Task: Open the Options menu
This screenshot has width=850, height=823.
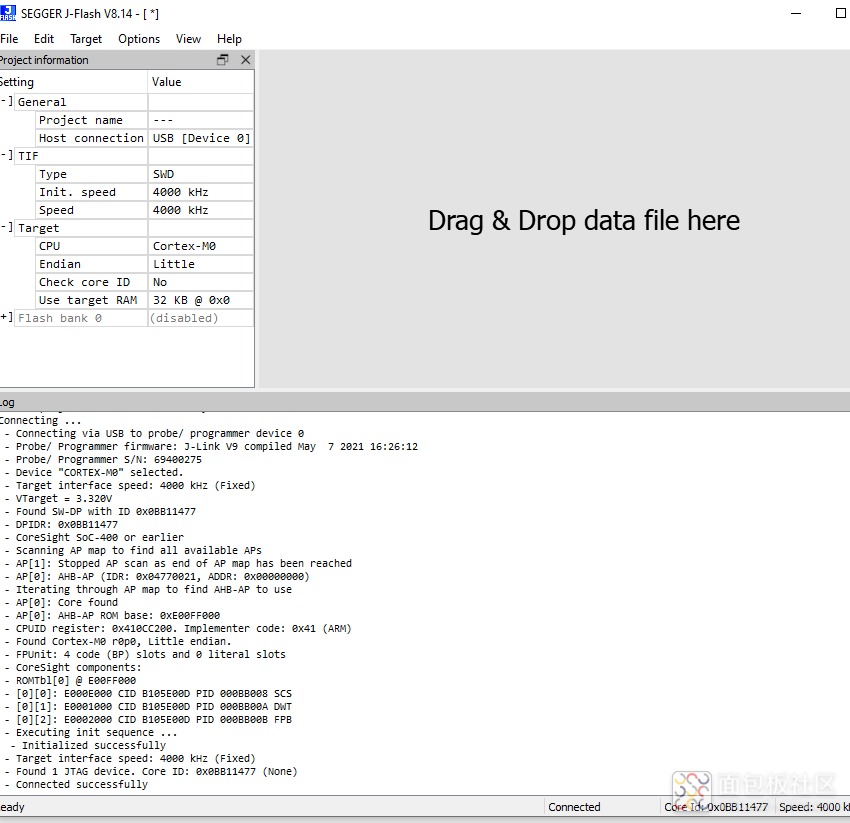Action: [139, 39]
